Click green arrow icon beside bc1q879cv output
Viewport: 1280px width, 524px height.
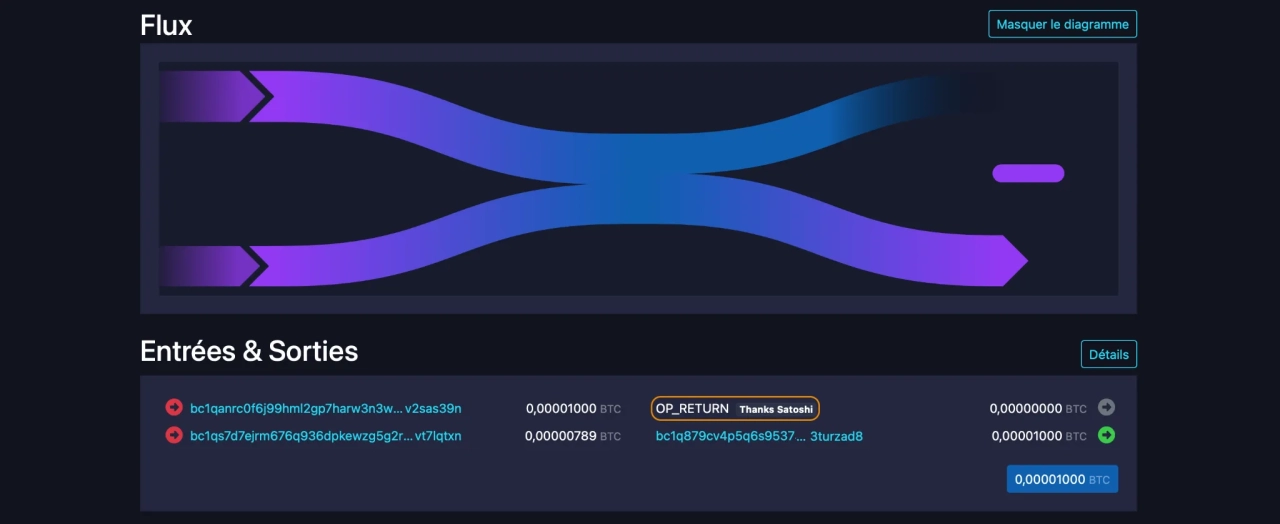tap(1106, 435)
